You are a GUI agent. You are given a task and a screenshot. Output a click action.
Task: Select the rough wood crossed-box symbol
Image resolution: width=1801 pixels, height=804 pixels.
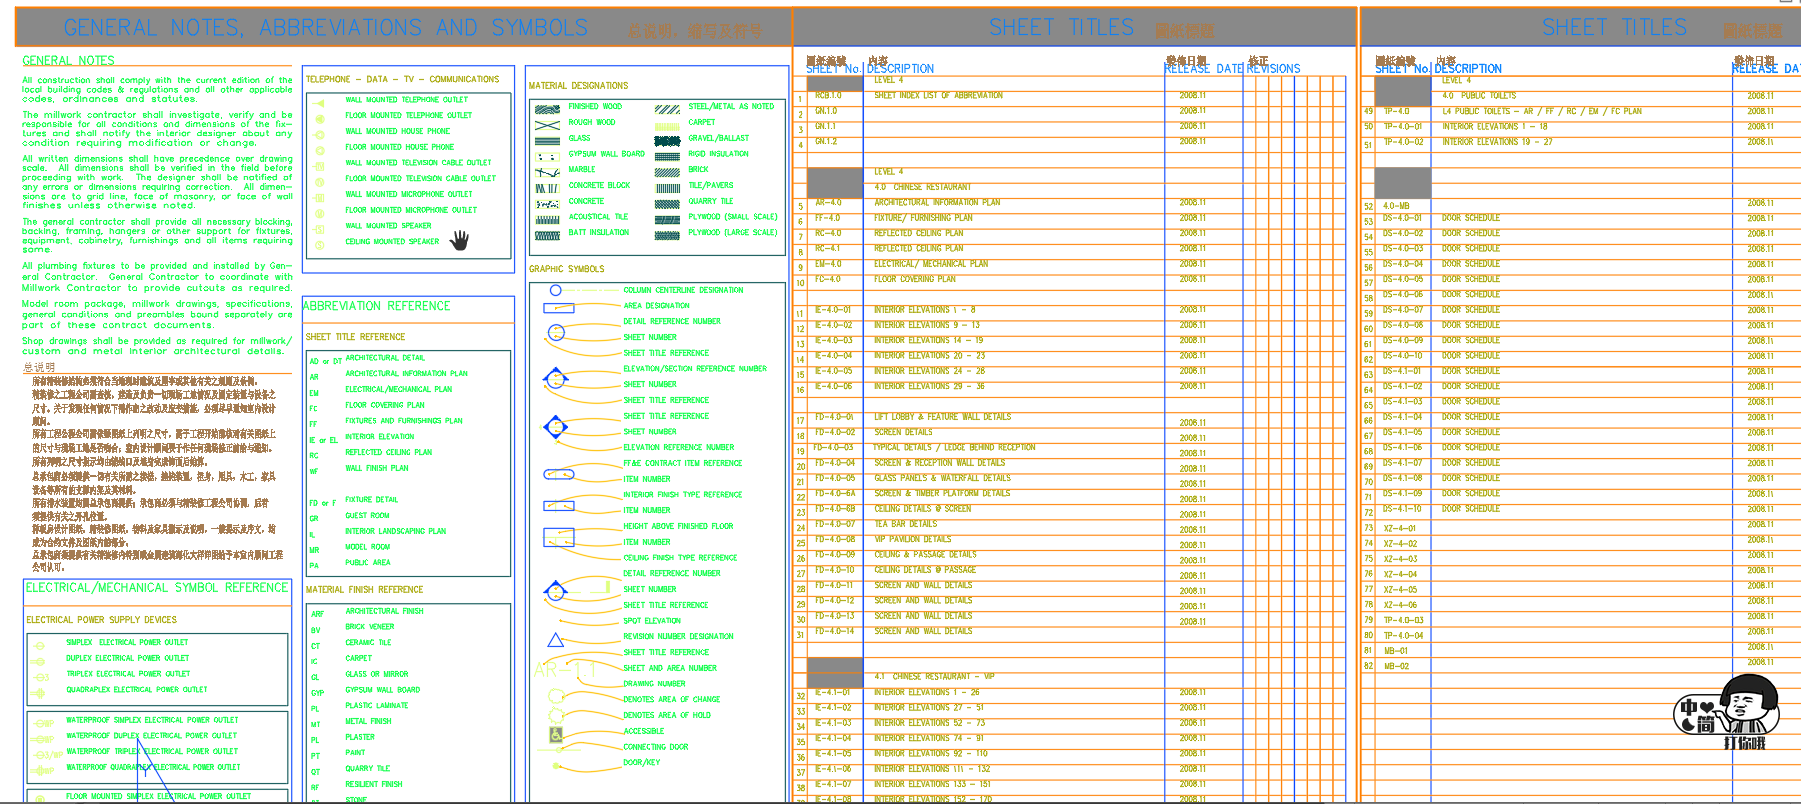(547, 124)
